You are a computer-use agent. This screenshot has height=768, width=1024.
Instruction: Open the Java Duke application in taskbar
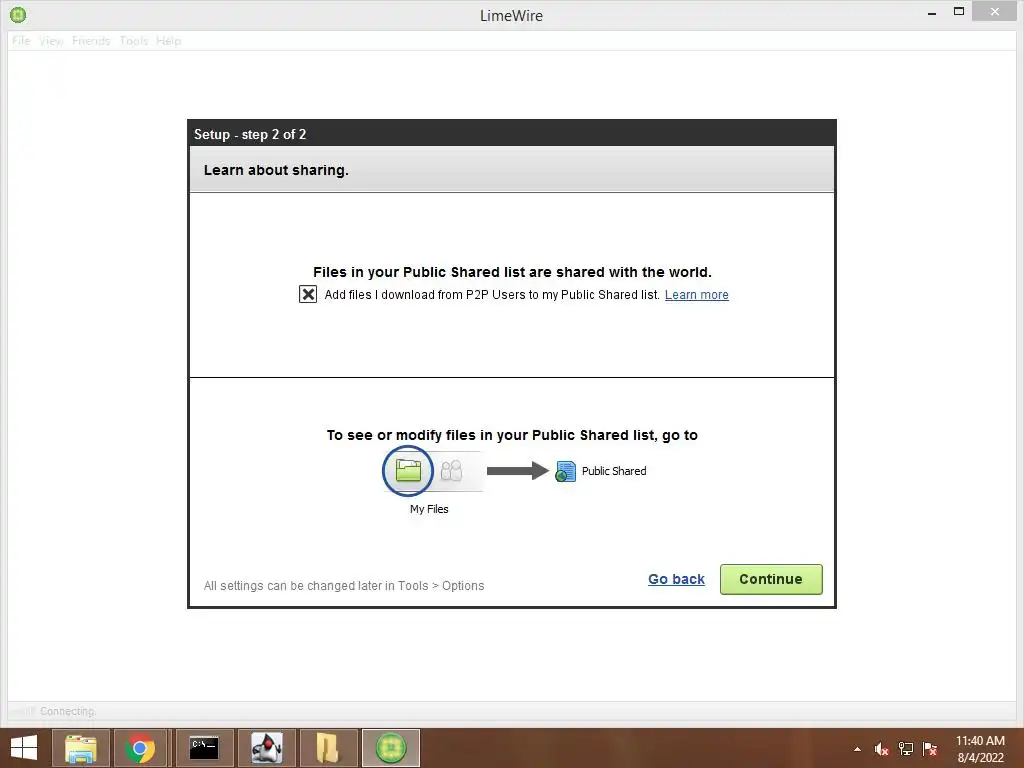point(267,748)
